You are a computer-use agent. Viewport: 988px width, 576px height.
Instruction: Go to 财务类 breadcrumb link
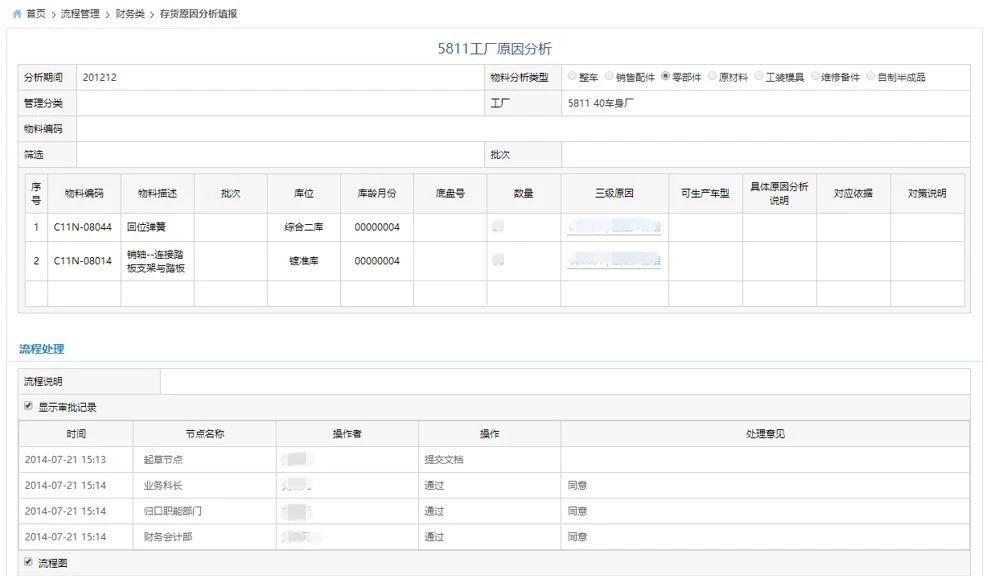(131, 14)
